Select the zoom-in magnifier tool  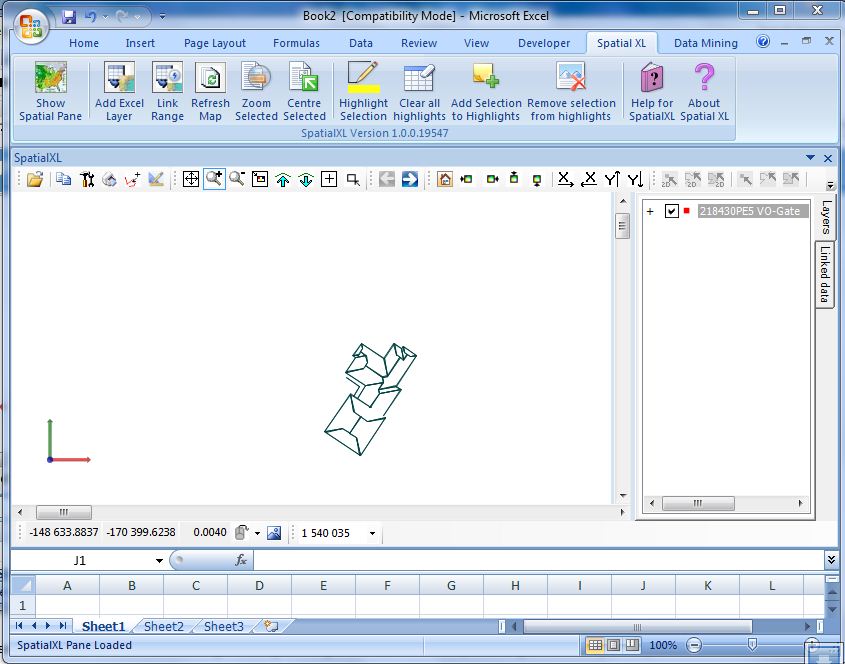[214, 179]
